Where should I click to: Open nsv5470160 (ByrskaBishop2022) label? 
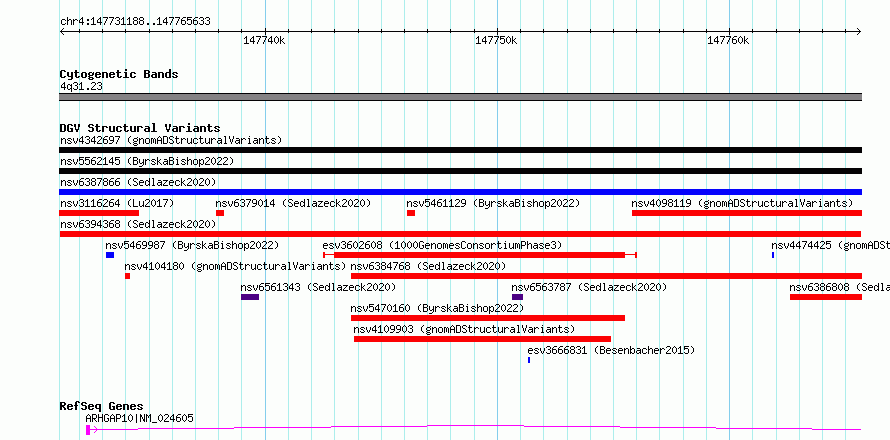coord(437,308)
